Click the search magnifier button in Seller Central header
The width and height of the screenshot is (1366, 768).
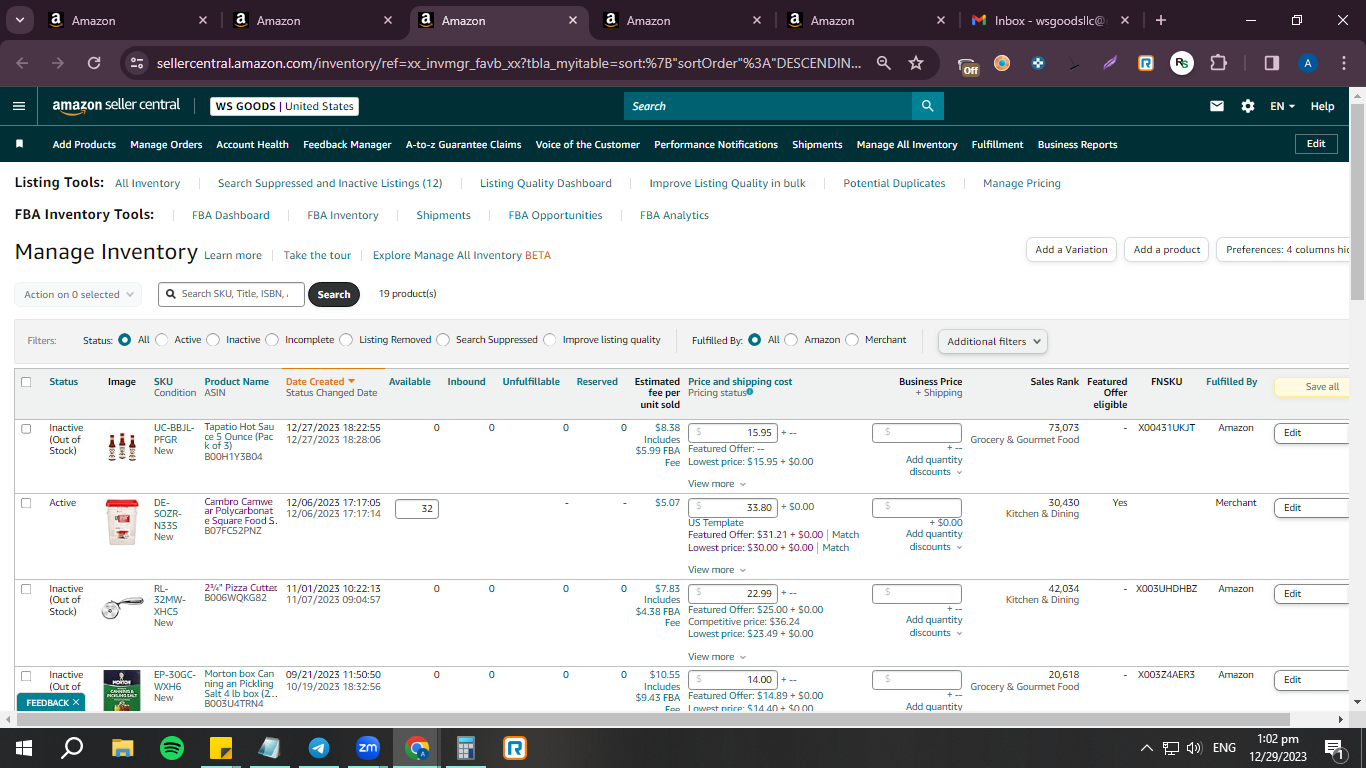tap(927, 106)
